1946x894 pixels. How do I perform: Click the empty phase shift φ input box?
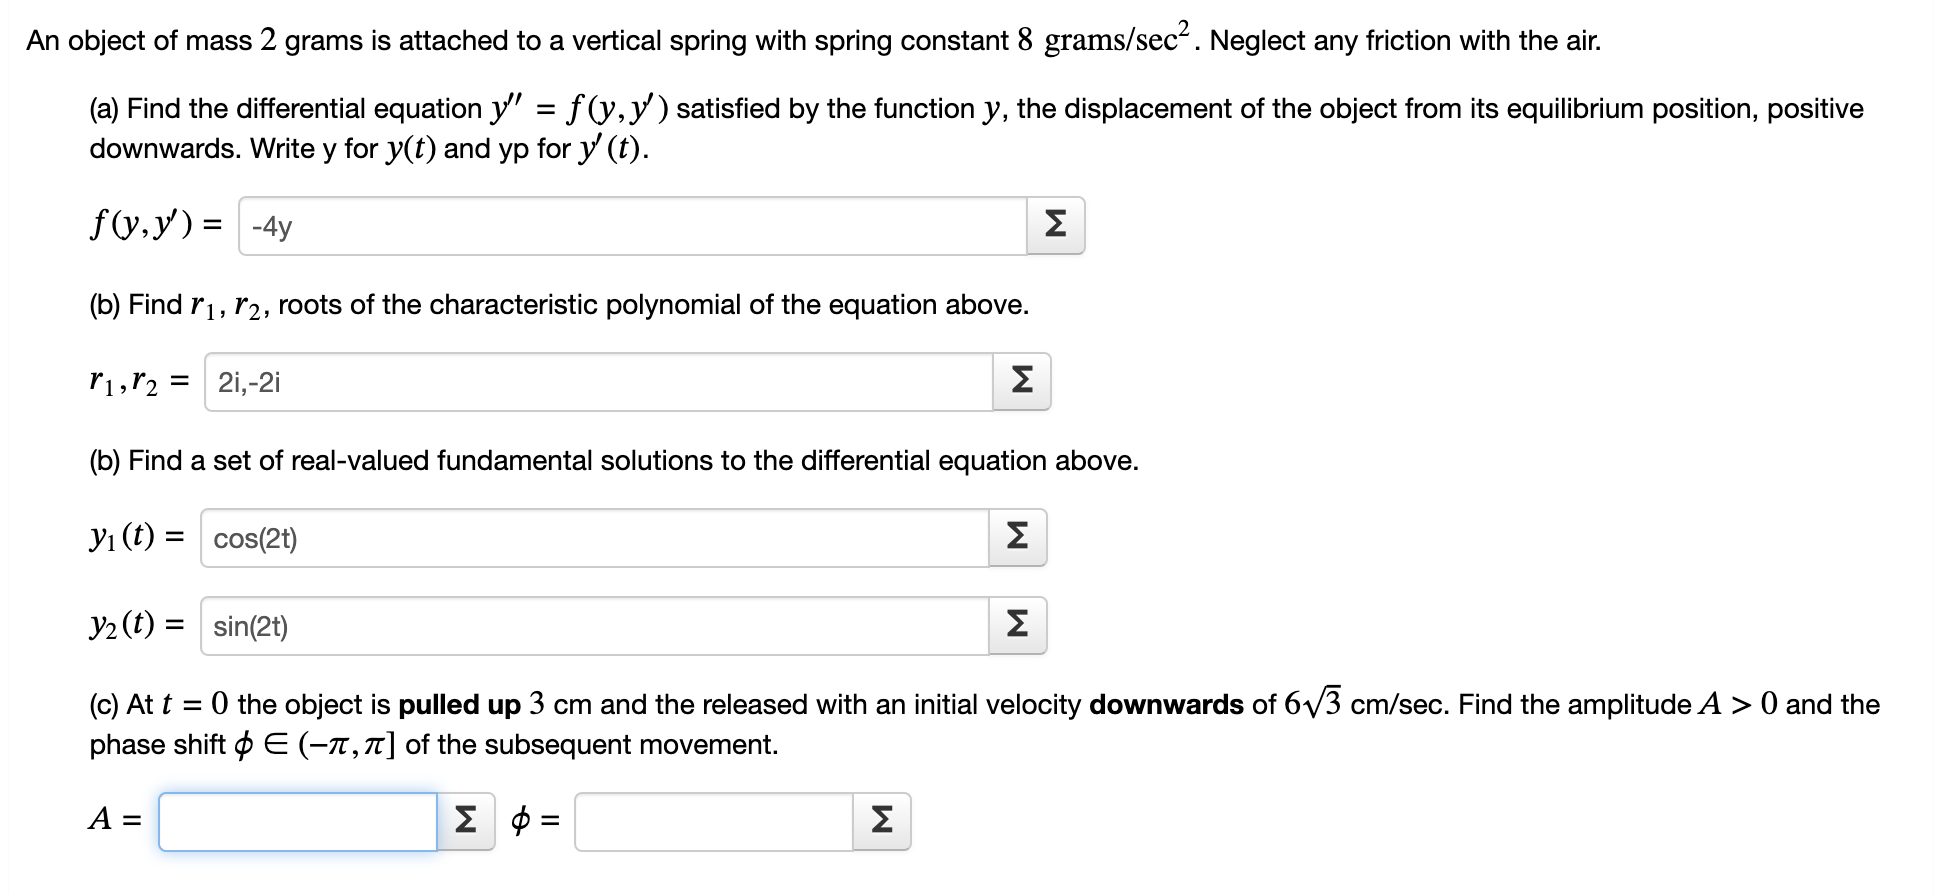click(x=712, y=821)
